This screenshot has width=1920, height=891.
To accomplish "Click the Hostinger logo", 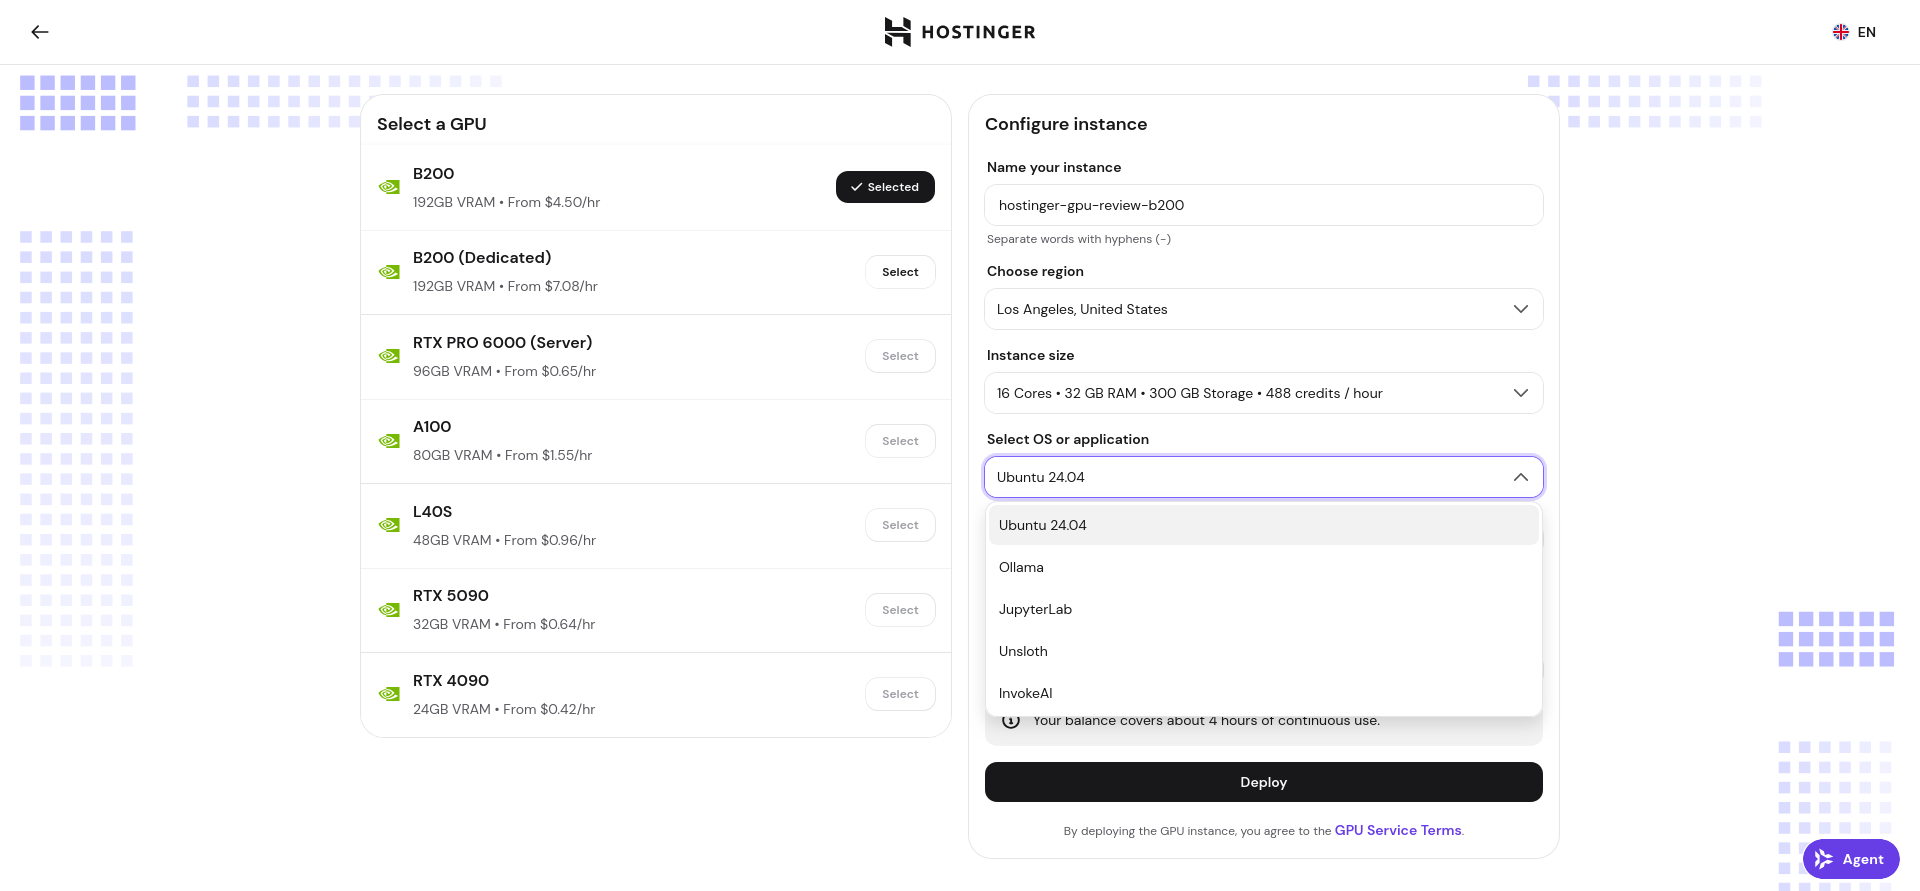I will [x=960, y=32].
